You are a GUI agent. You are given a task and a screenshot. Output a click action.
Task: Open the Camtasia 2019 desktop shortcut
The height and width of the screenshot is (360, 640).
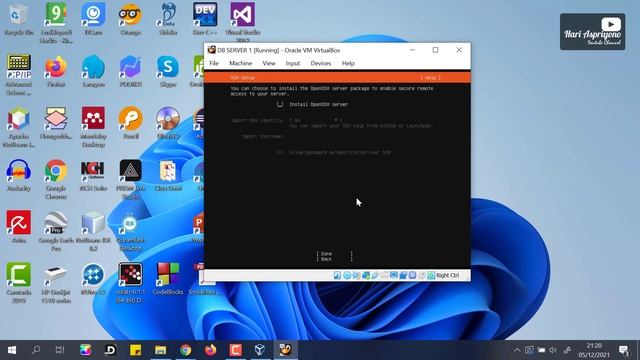tap(18, 283)
